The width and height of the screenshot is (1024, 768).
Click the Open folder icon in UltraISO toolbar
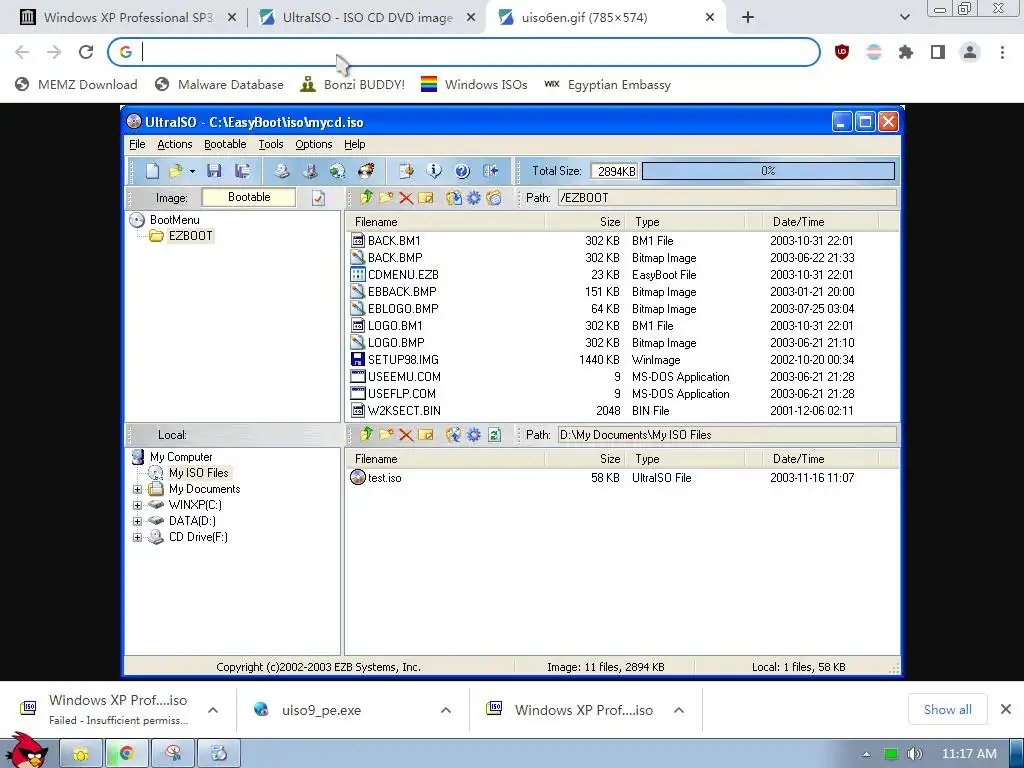175,171
